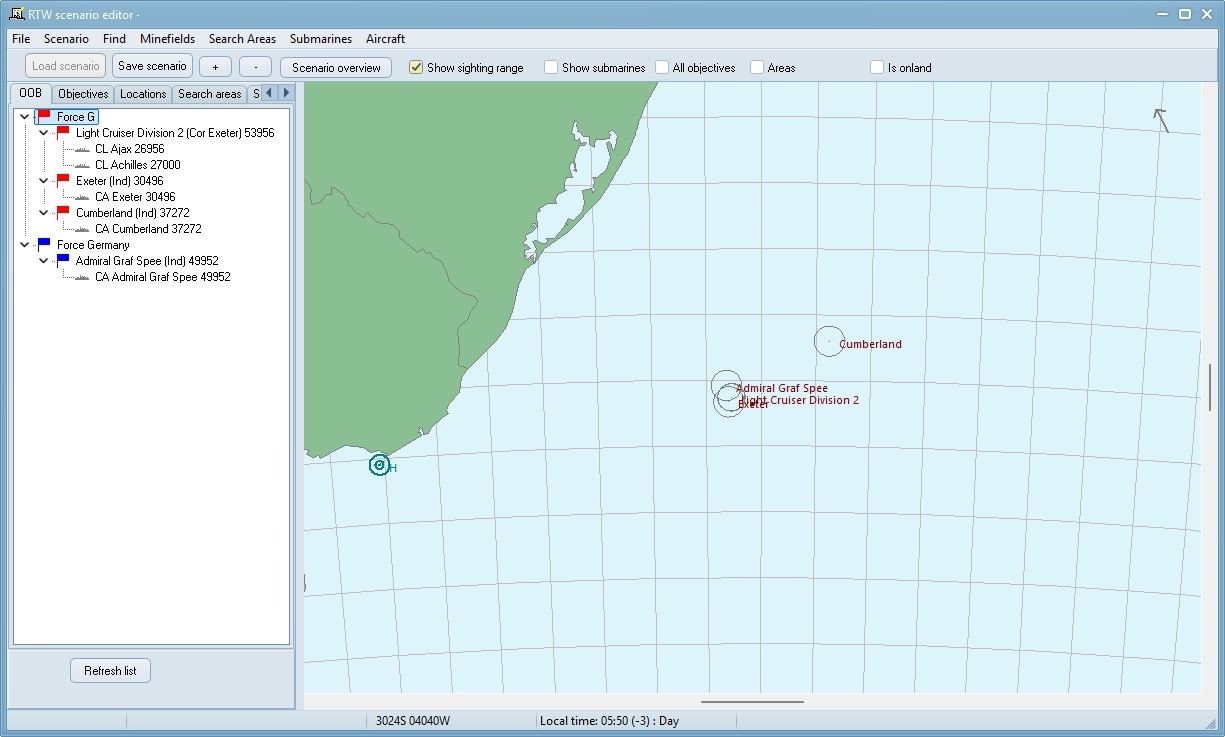Tick the All objectives checkbox
The width and height of the screenshot is (1225, 737).
[662, 68]
